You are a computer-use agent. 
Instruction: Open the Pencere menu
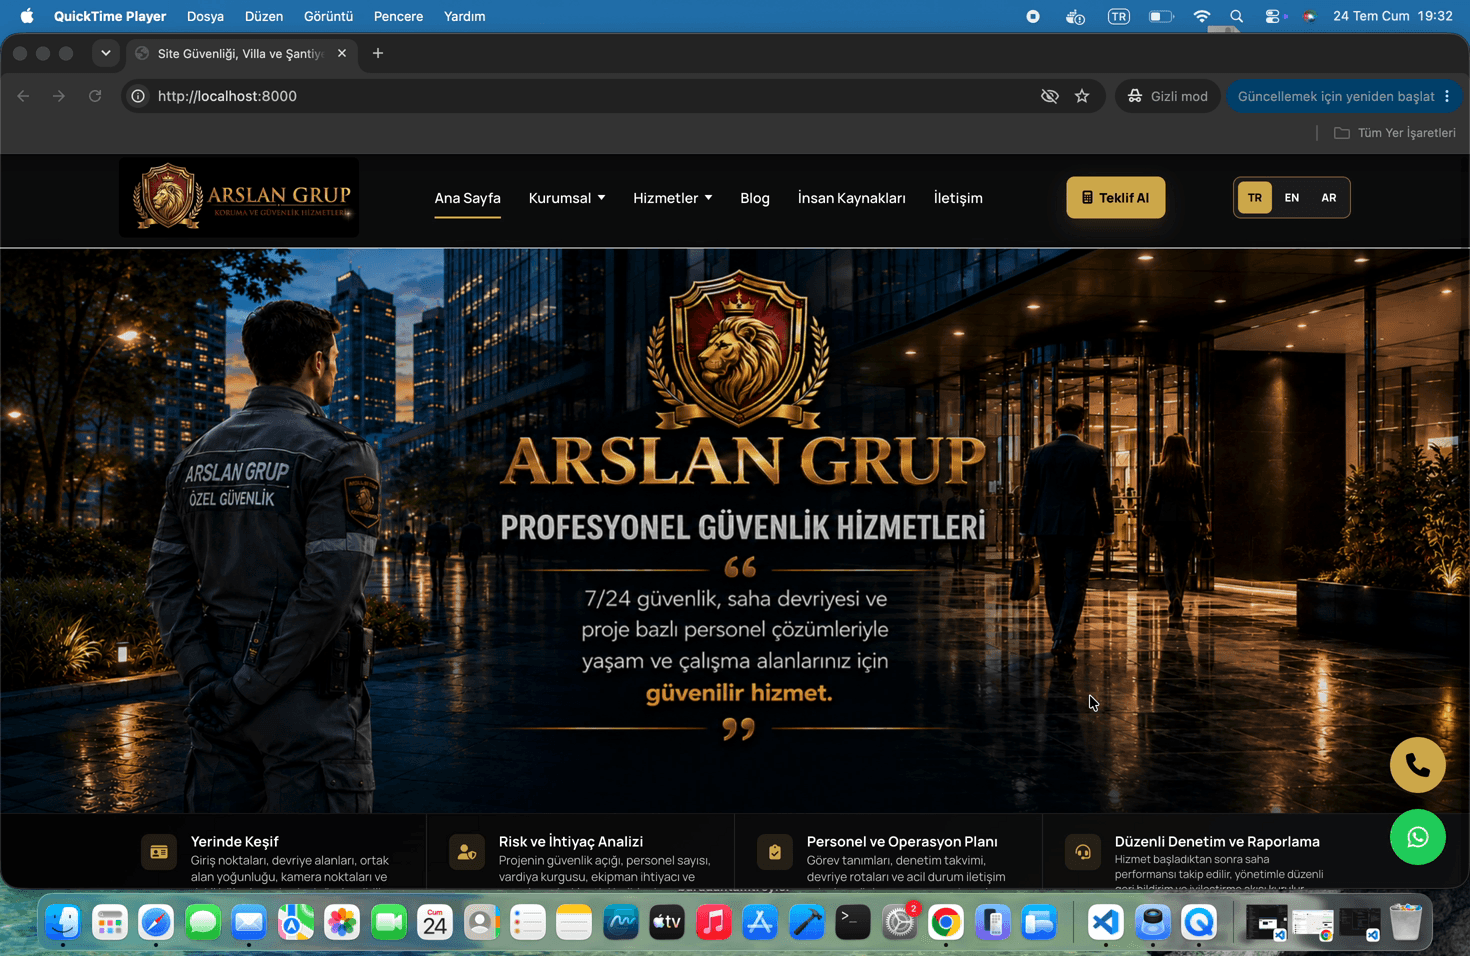[398, 16]
